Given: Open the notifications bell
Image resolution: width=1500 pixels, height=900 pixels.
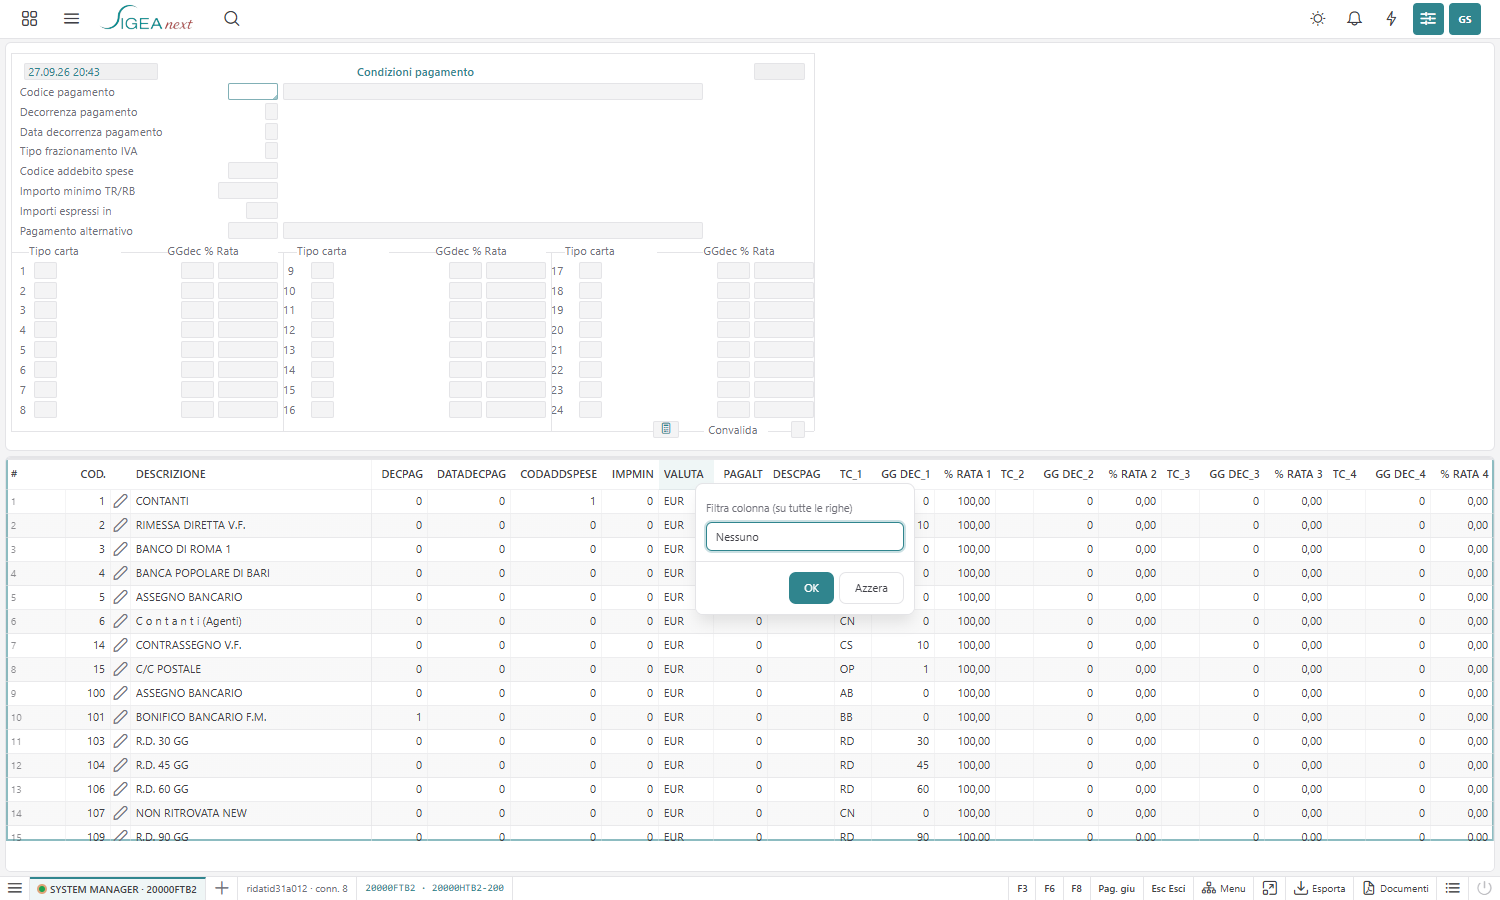Looking at the screenshot, I should tap(1355, 18).
